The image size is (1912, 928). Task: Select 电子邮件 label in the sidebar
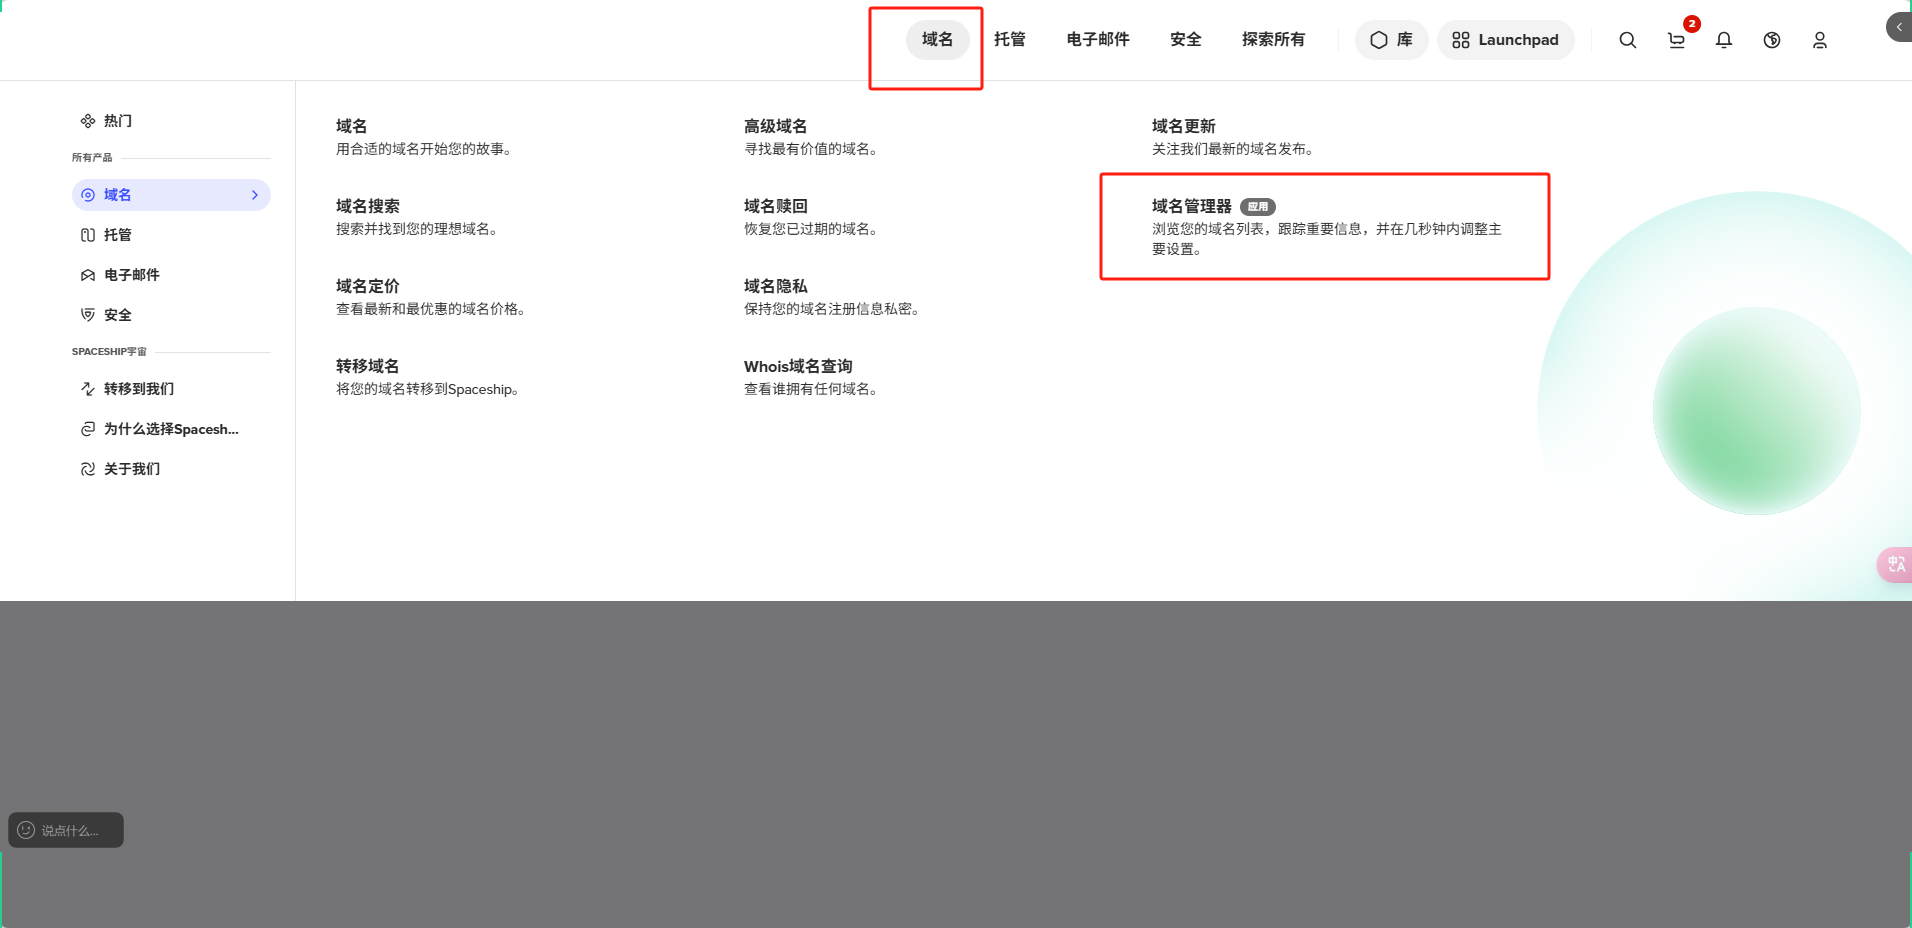point(132,275)
